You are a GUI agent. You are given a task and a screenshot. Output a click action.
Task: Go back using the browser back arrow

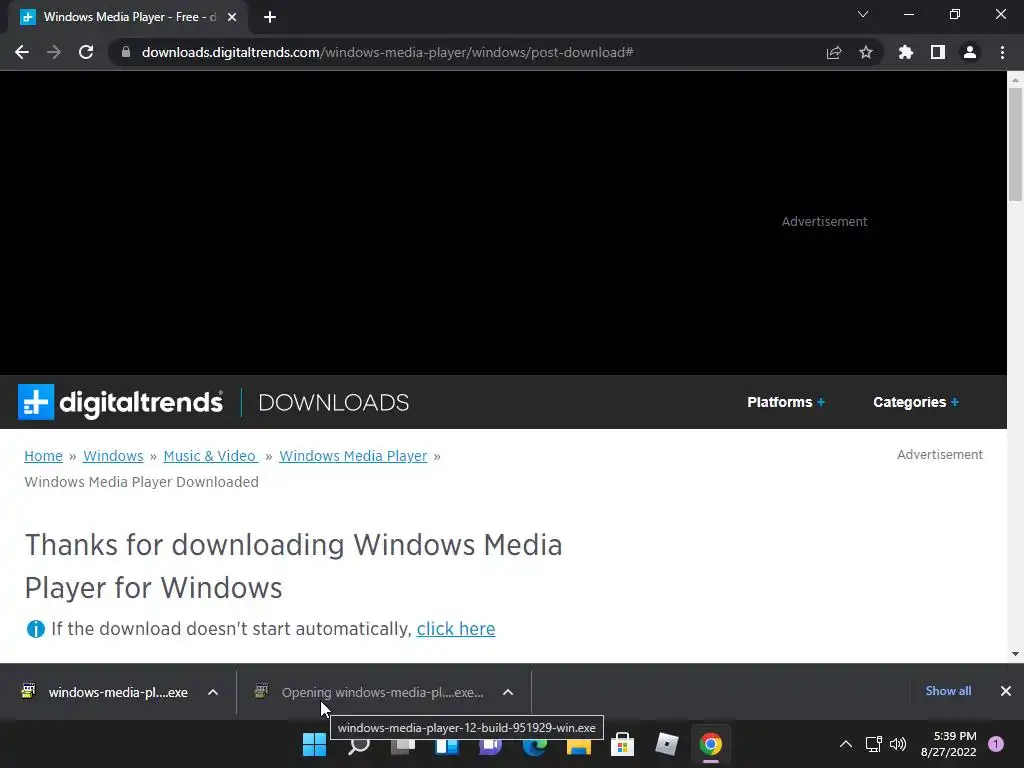pyautogui.click(x=22, y=52)
